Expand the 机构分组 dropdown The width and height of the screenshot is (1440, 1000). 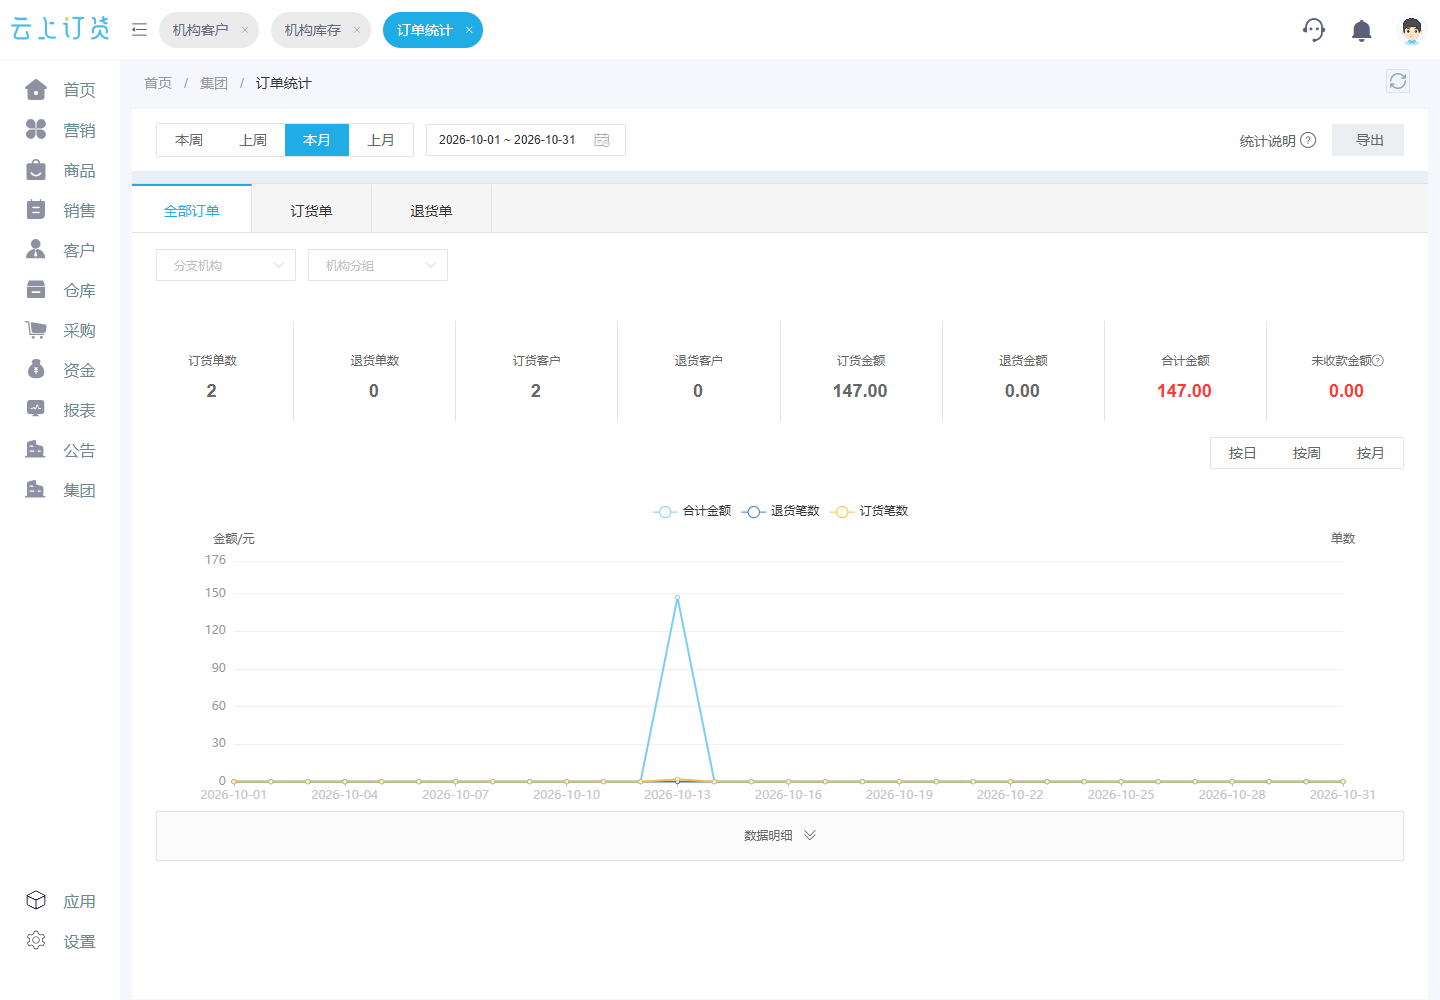coord(378,265)
